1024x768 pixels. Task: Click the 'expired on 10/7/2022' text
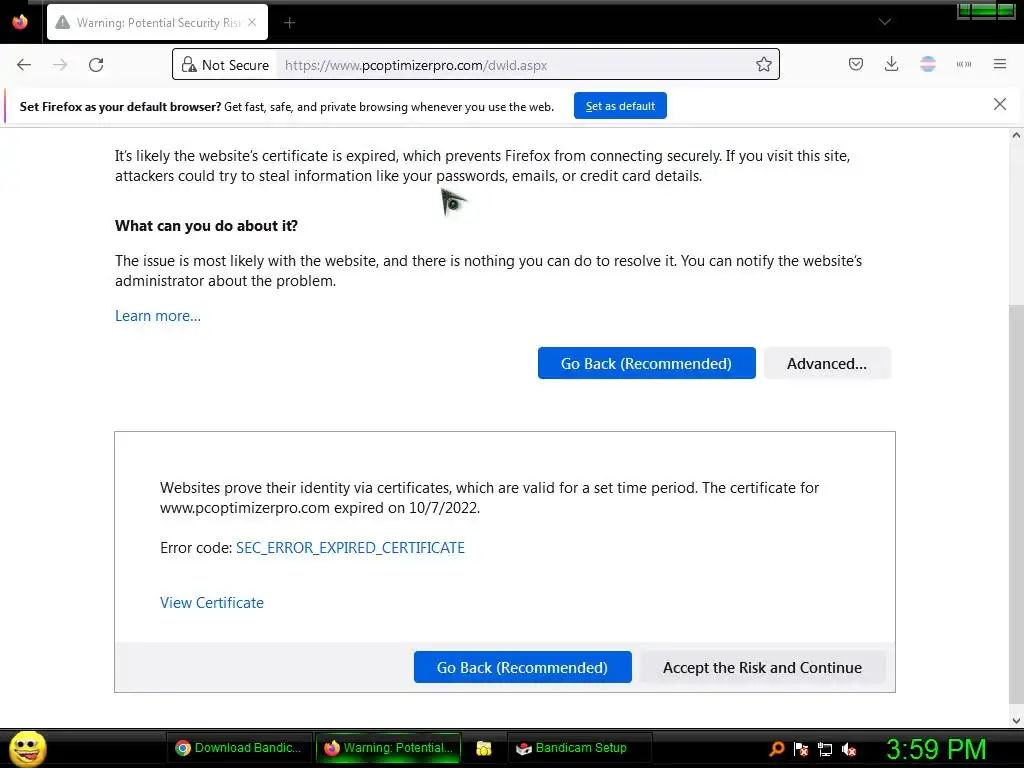(407, 508)
